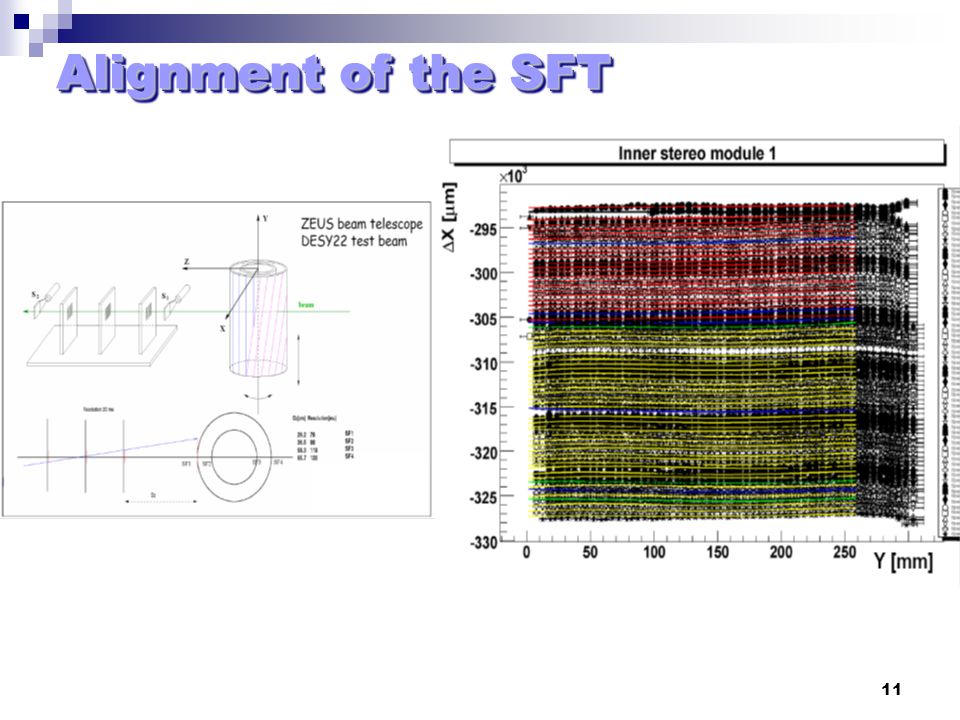This screenshot has width=960, height=720.
Task: Click the green "beam" label in diagram
Action: pyautogui.click(x=306, y=304)
